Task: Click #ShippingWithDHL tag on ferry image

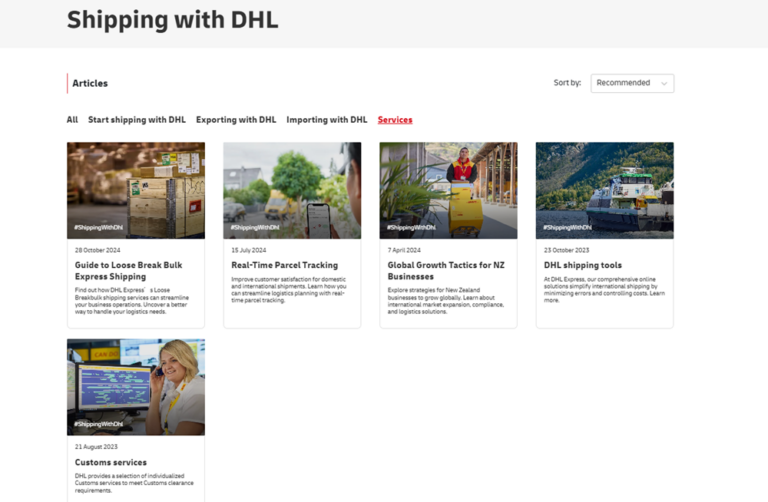Action: coord(566,228)
